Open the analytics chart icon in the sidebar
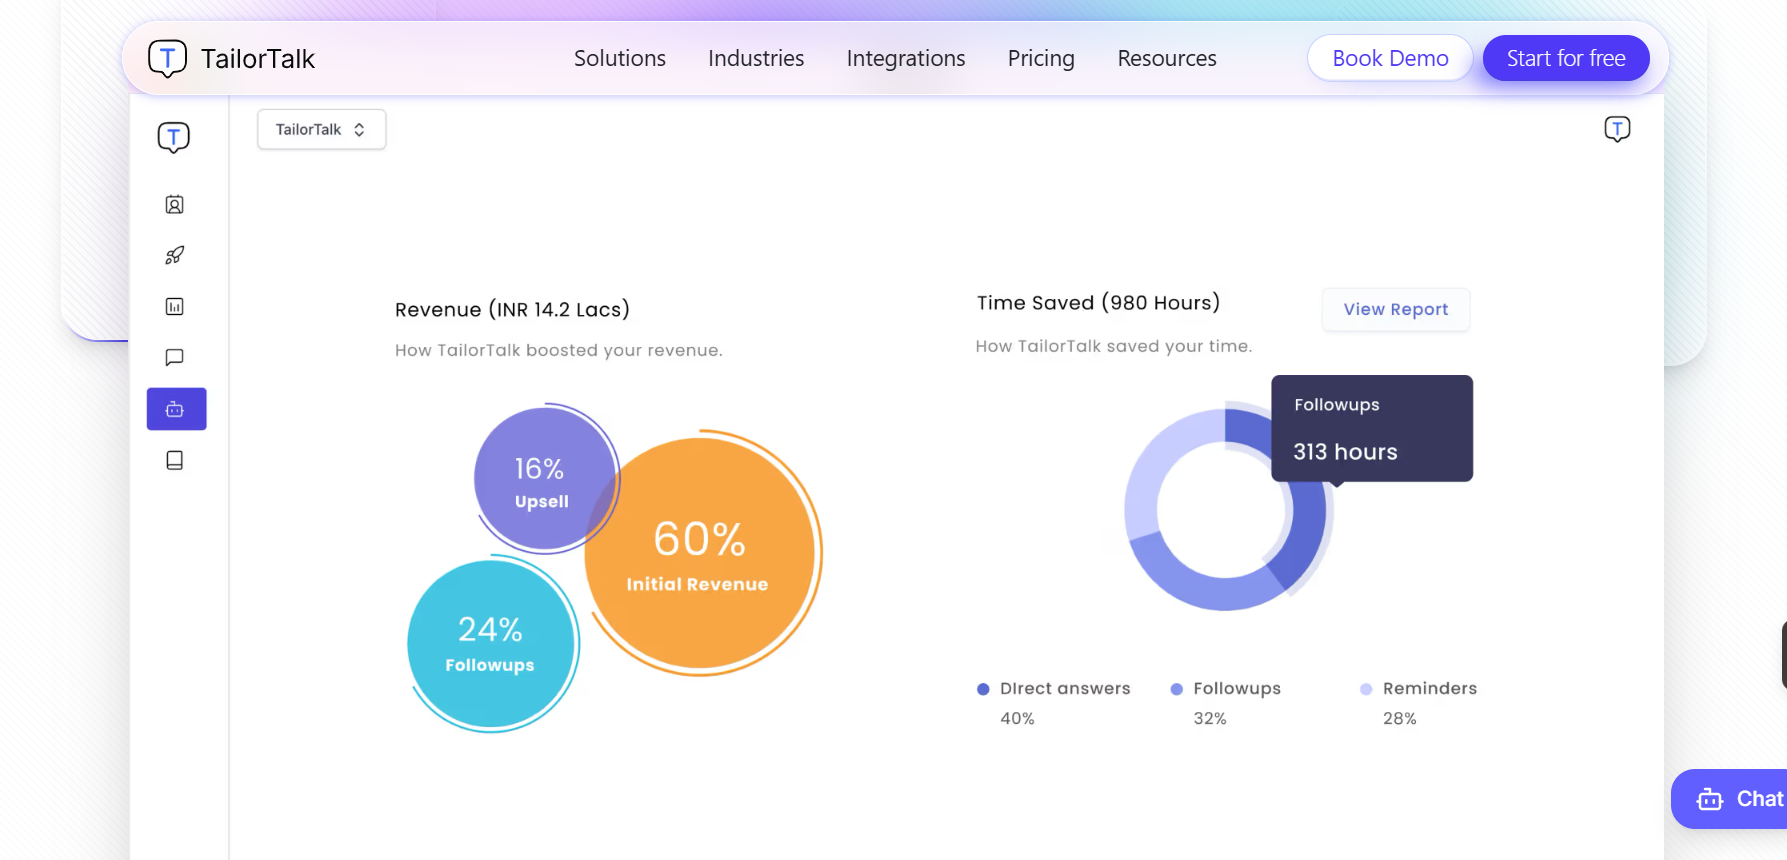This screenshot has height=860, width=1787. tap(174, 307)
